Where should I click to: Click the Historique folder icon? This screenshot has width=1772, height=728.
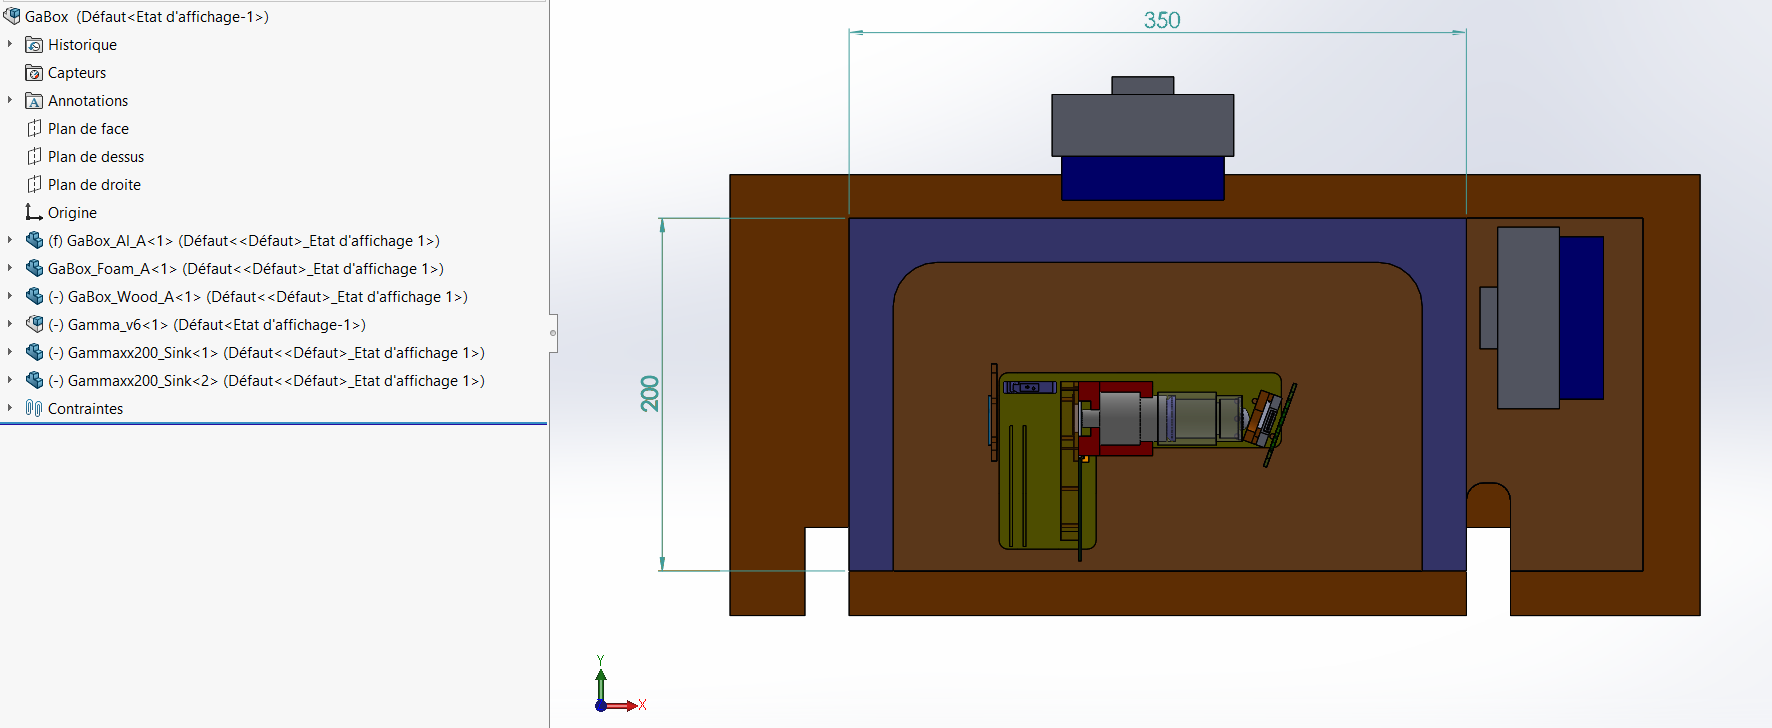pos(34,45)
